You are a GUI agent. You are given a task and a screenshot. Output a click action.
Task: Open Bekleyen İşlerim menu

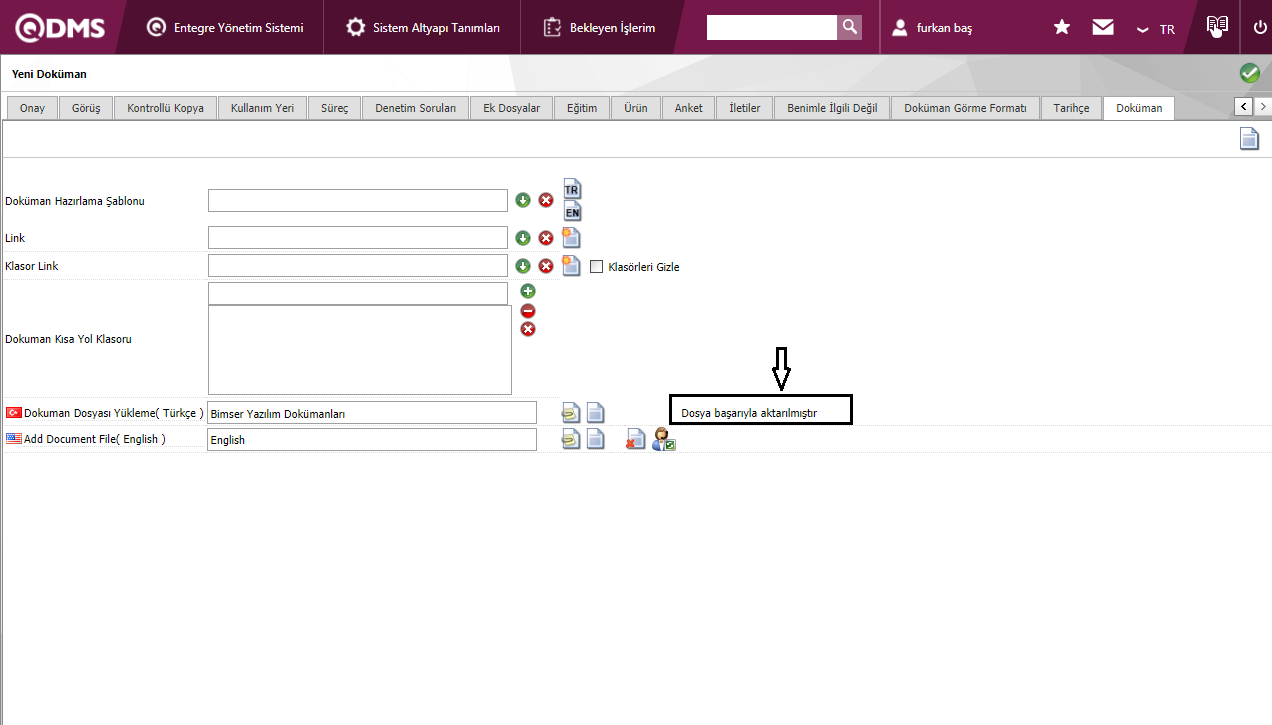tap(600, 28)
